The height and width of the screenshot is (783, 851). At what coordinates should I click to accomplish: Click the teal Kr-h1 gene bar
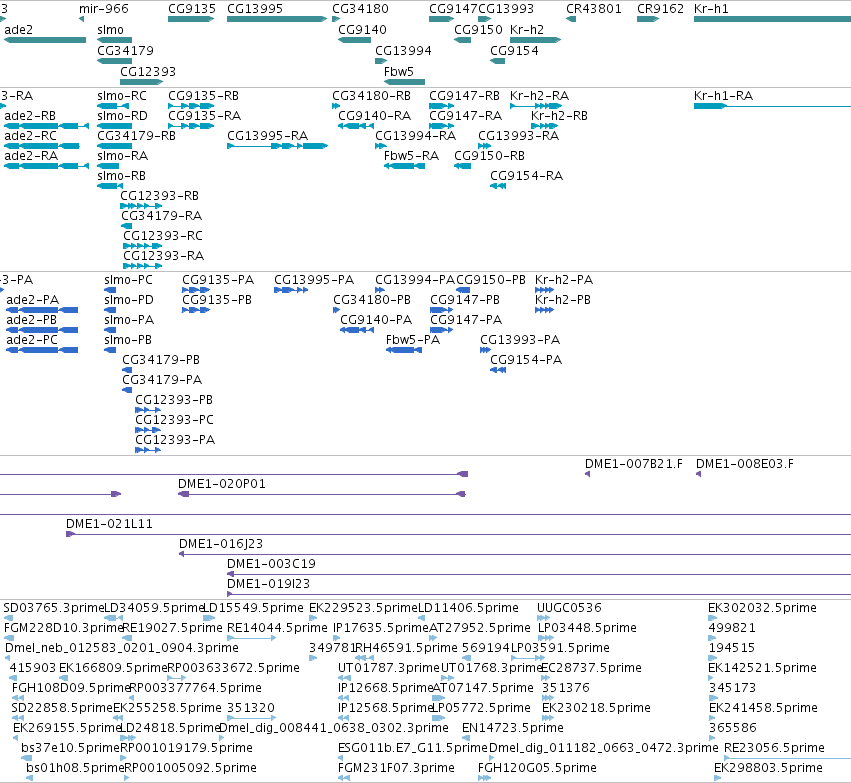pyautogui.click(x=772, y=19)
